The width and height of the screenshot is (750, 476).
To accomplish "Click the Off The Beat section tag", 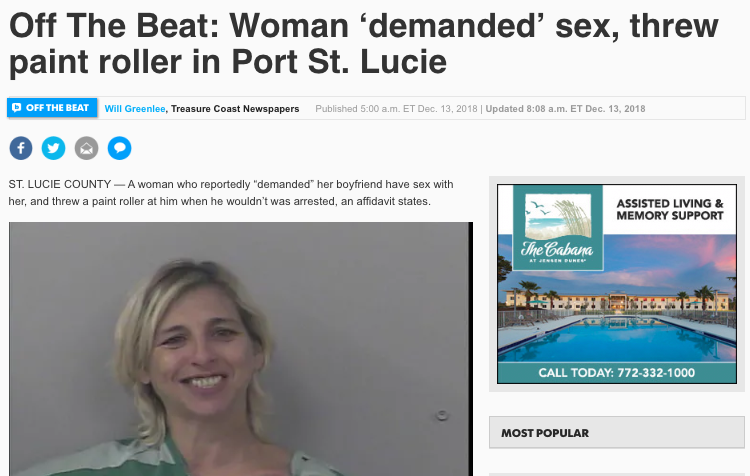I will coord(52,108).
